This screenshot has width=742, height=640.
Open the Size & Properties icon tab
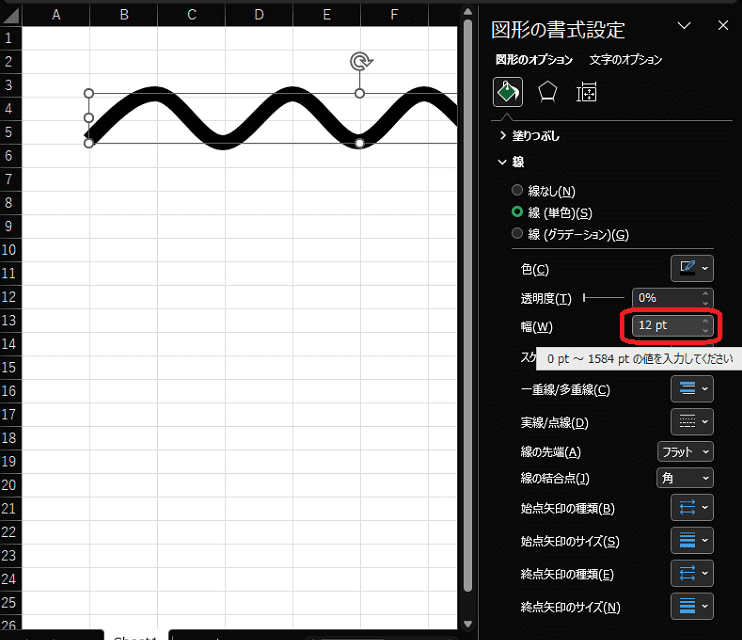[x=587, y=92]
